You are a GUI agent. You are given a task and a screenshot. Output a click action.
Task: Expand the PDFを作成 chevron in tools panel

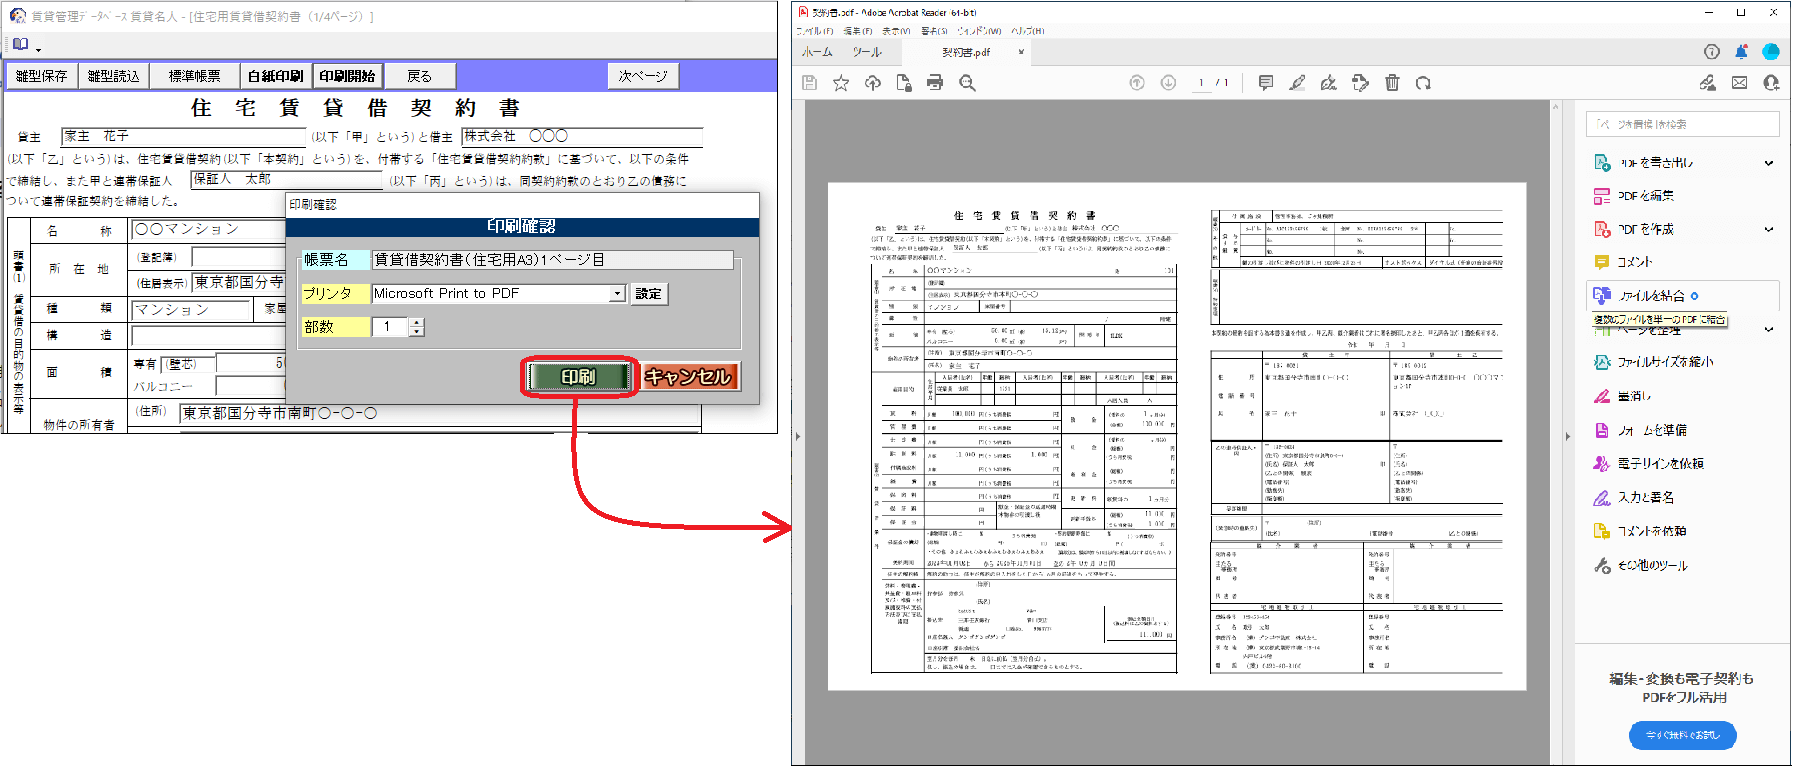tap(1768, 229)
